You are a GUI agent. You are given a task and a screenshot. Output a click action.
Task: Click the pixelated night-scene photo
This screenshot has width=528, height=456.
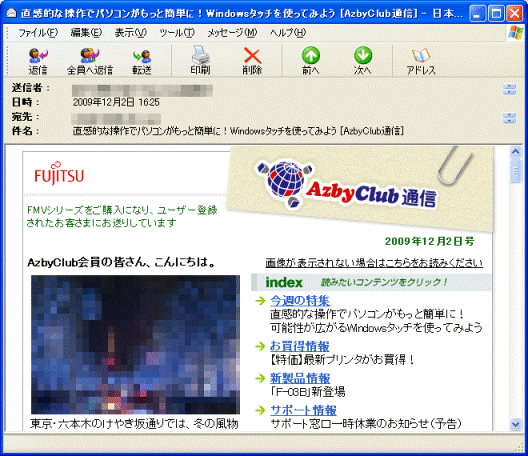[135, 345]
